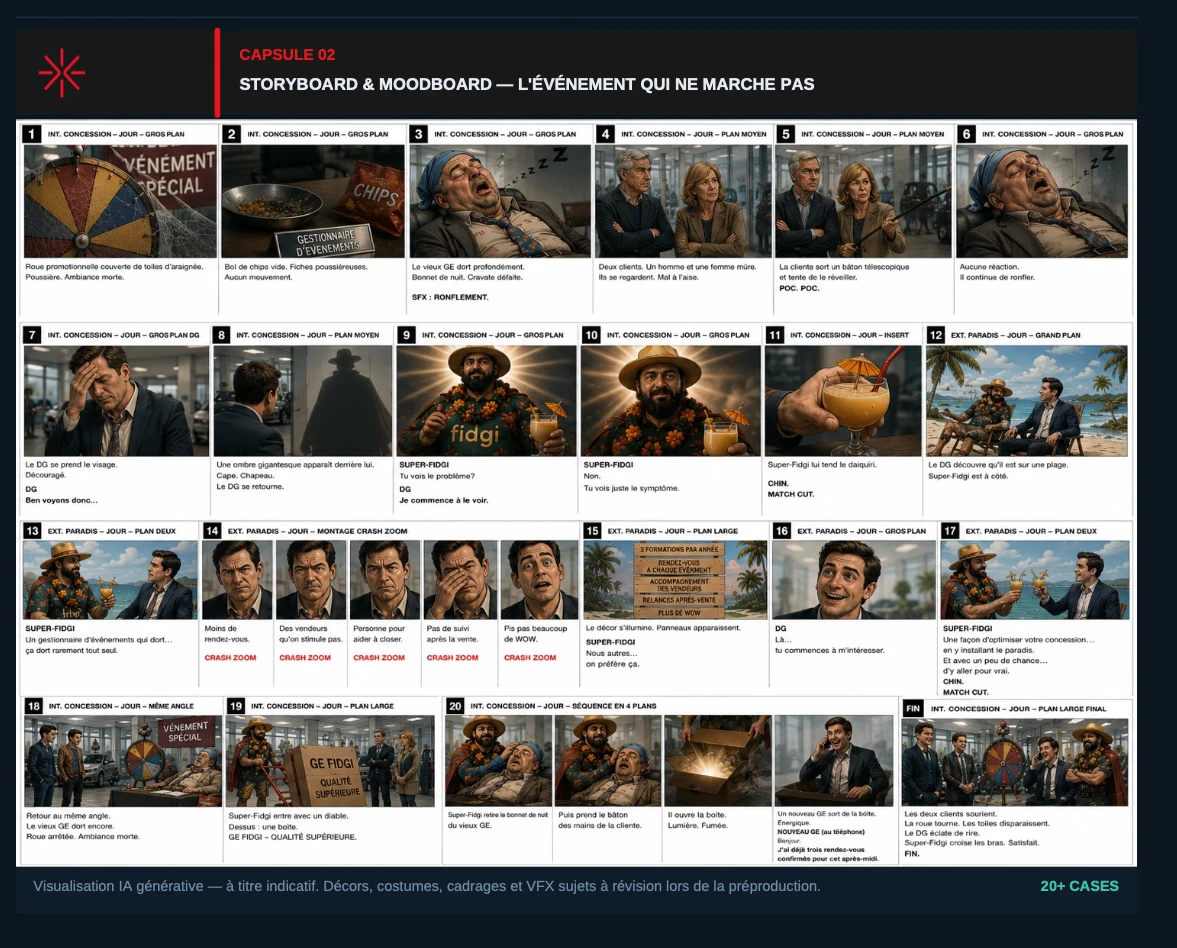Click number badge 20

point(455,706)
